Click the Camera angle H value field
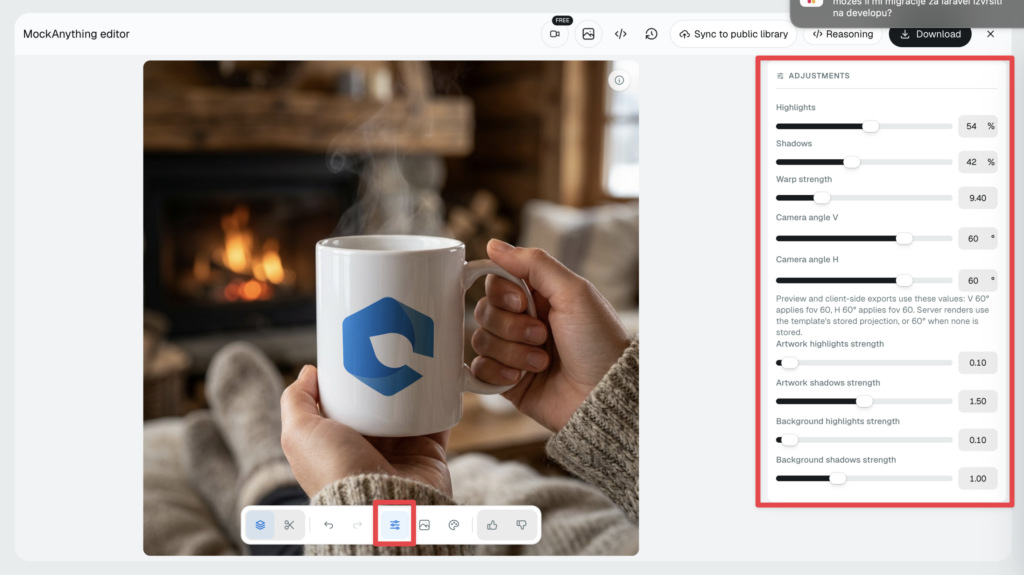1024x575 pixels. pyautogui.click(x=978, y=280)
